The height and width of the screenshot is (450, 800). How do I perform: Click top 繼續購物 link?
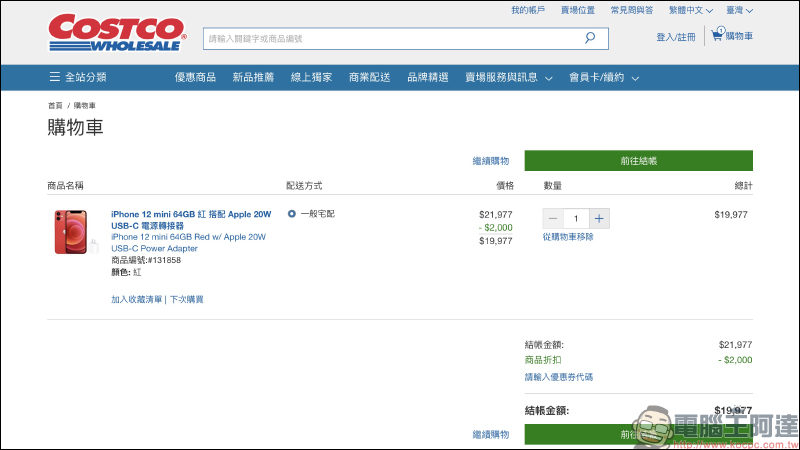coord(491,161)
